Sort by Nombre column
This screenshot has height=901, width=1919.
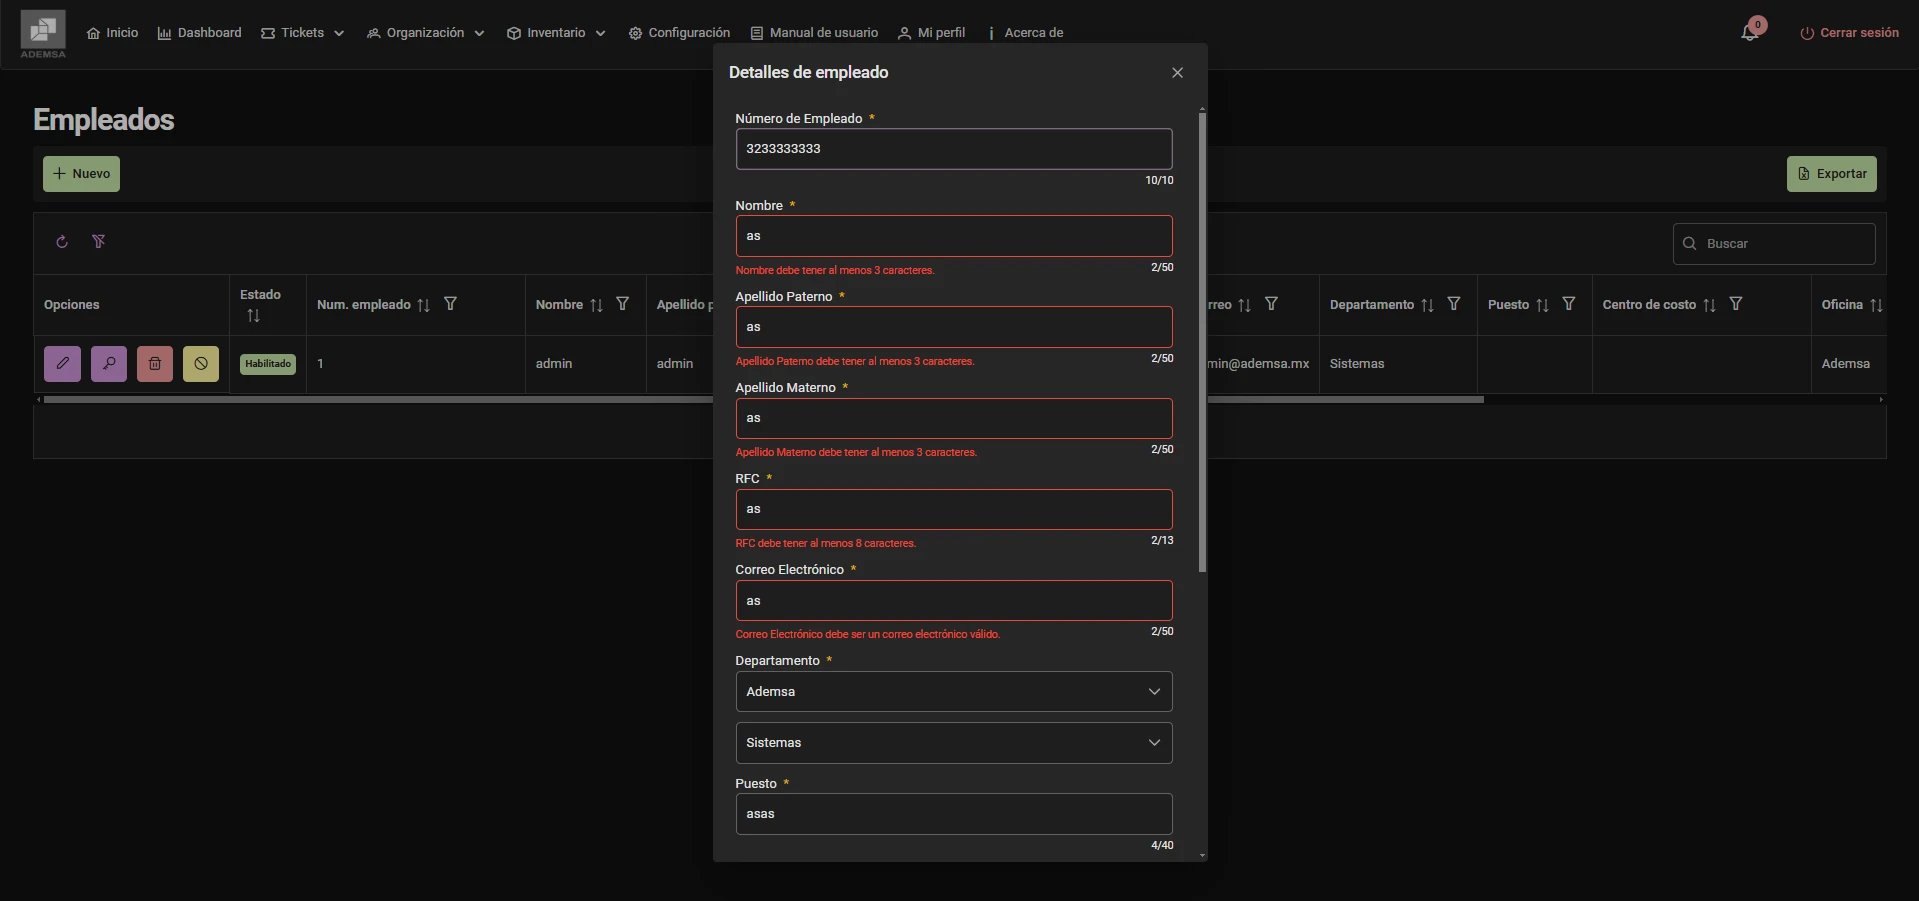coord(596,305)
